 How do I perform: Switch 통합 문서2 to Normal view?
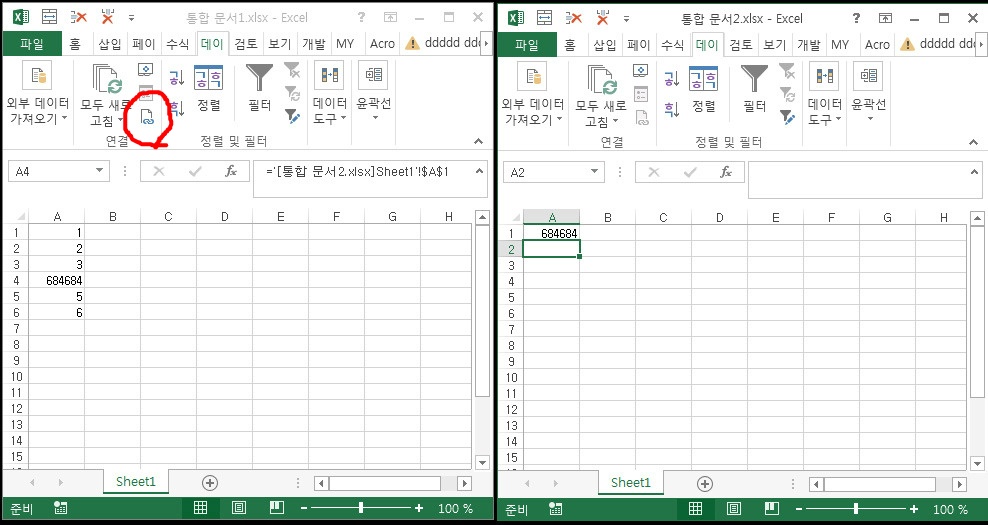pos(696,509)
